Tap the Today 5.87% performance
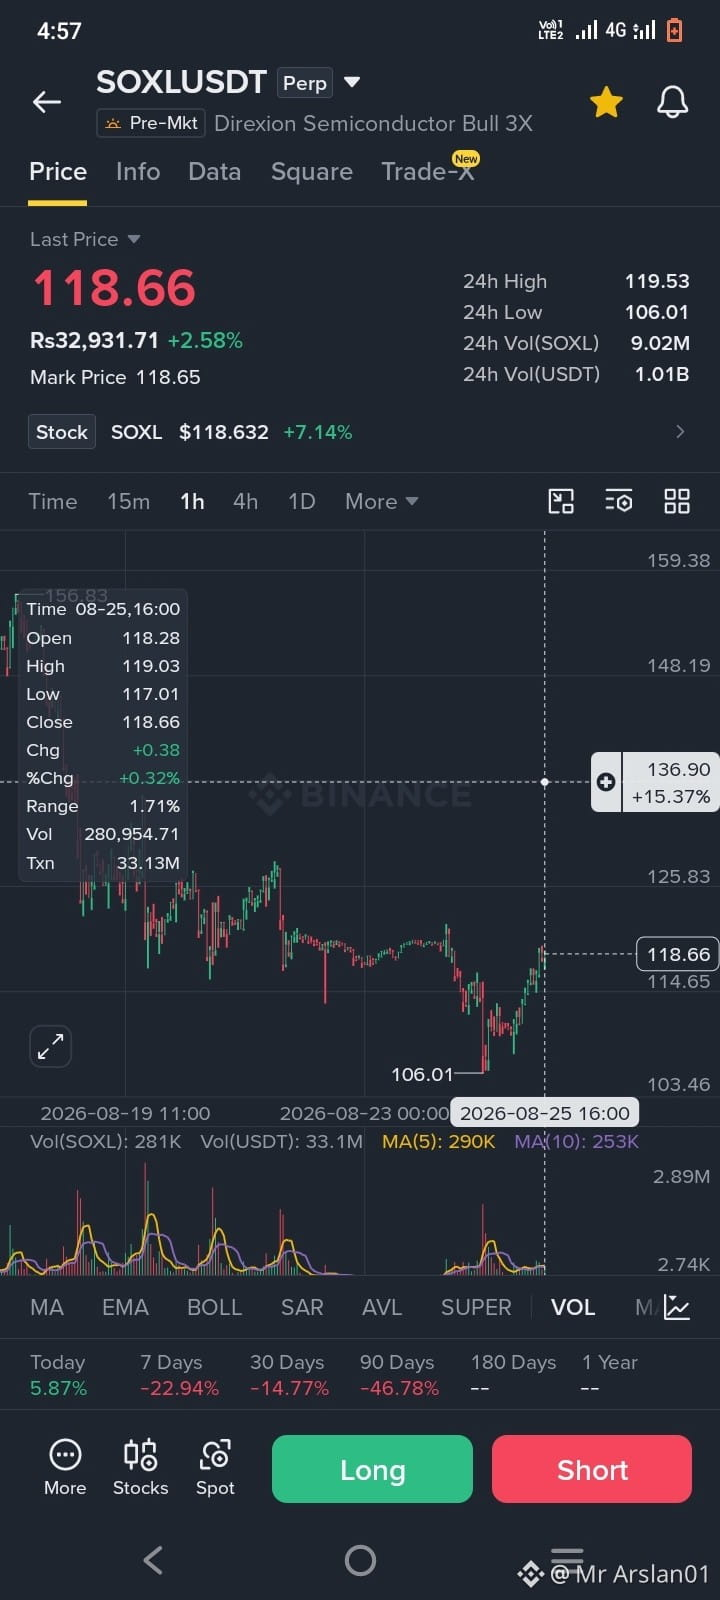The width and height of the screenshot is (720, 1600). tap(58, 1375)
